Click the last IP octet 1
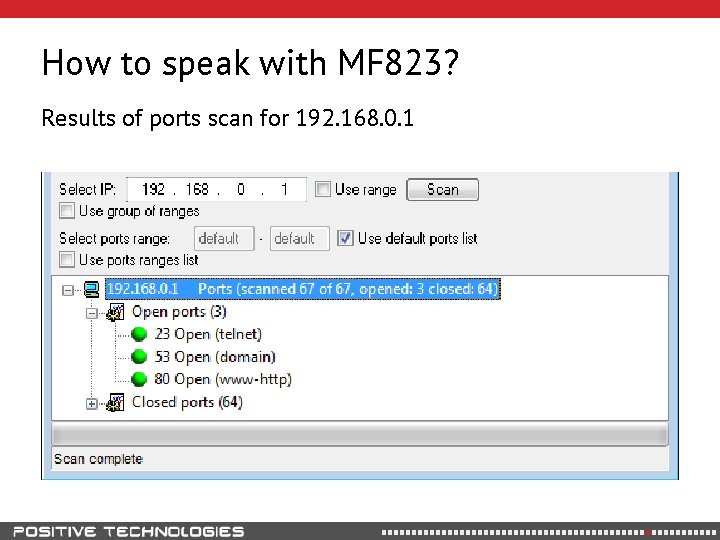Screen dimensions: 720x540 (284, 189)
